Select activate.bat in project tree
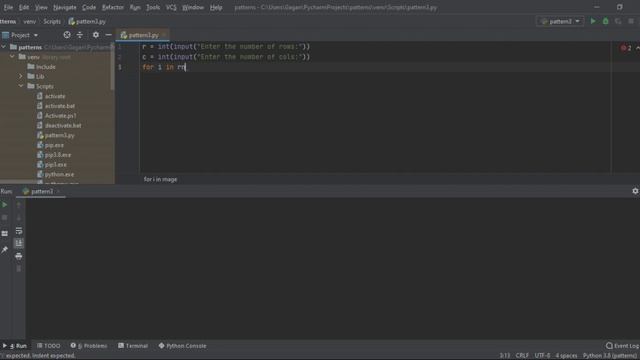Image resolution: width=640 pixels, height=360 pixels. (x=60, y=106)
